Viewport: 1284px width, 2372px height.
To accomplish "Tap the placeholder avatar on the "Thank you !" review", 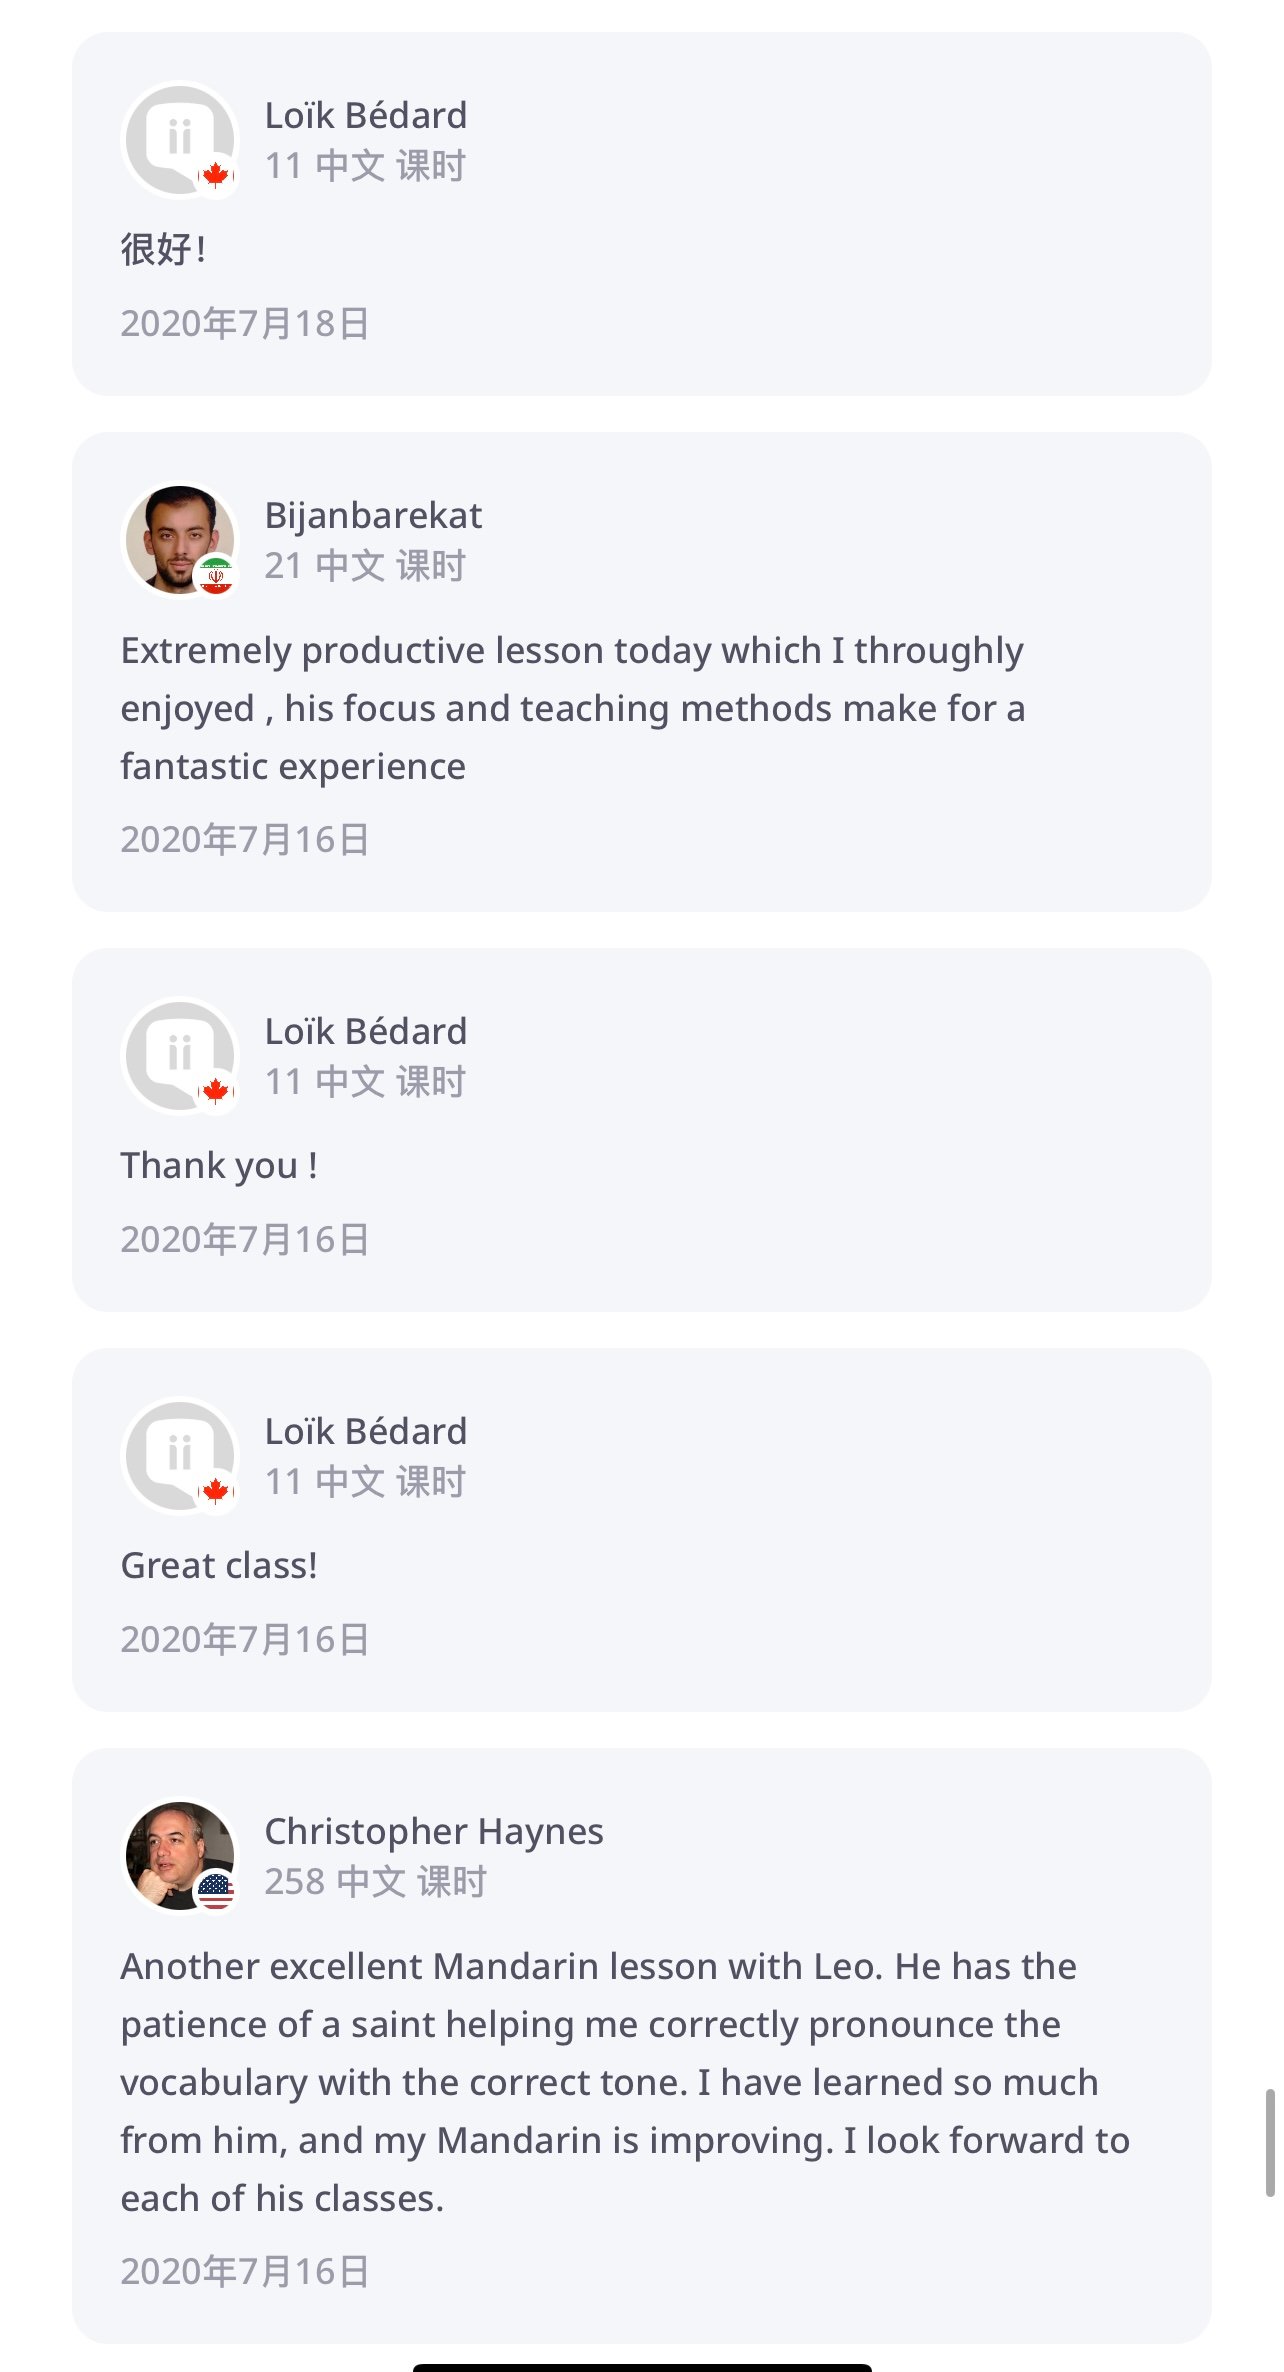I will (176, 1053).
